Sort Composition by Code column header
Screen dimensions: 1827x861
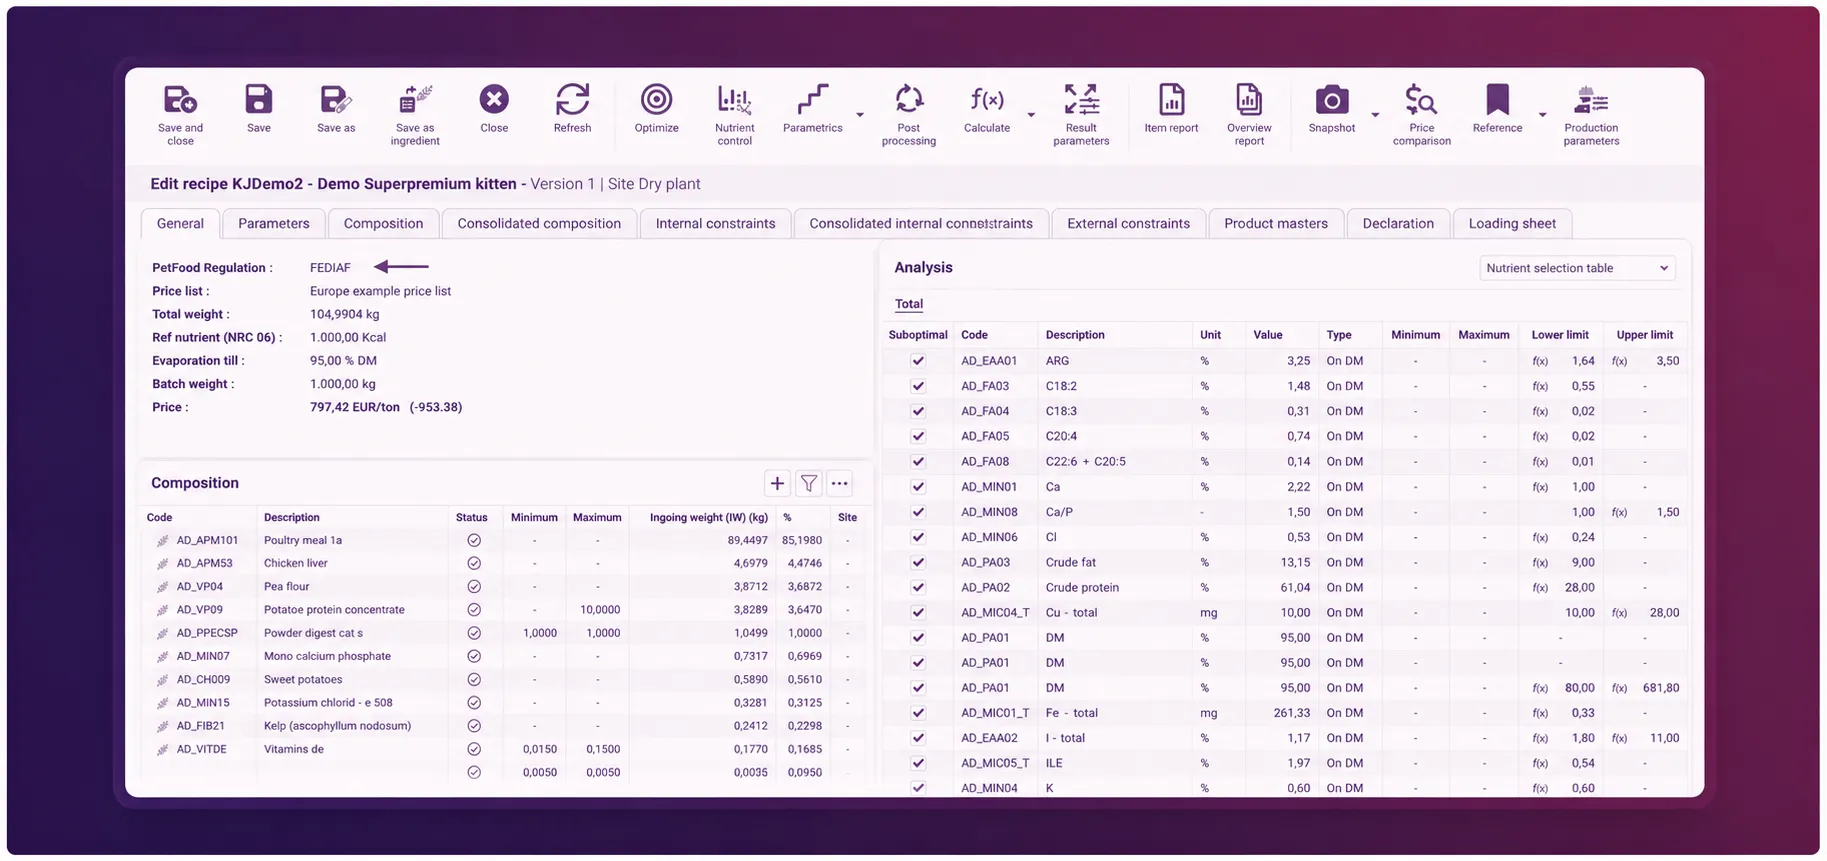160,518
